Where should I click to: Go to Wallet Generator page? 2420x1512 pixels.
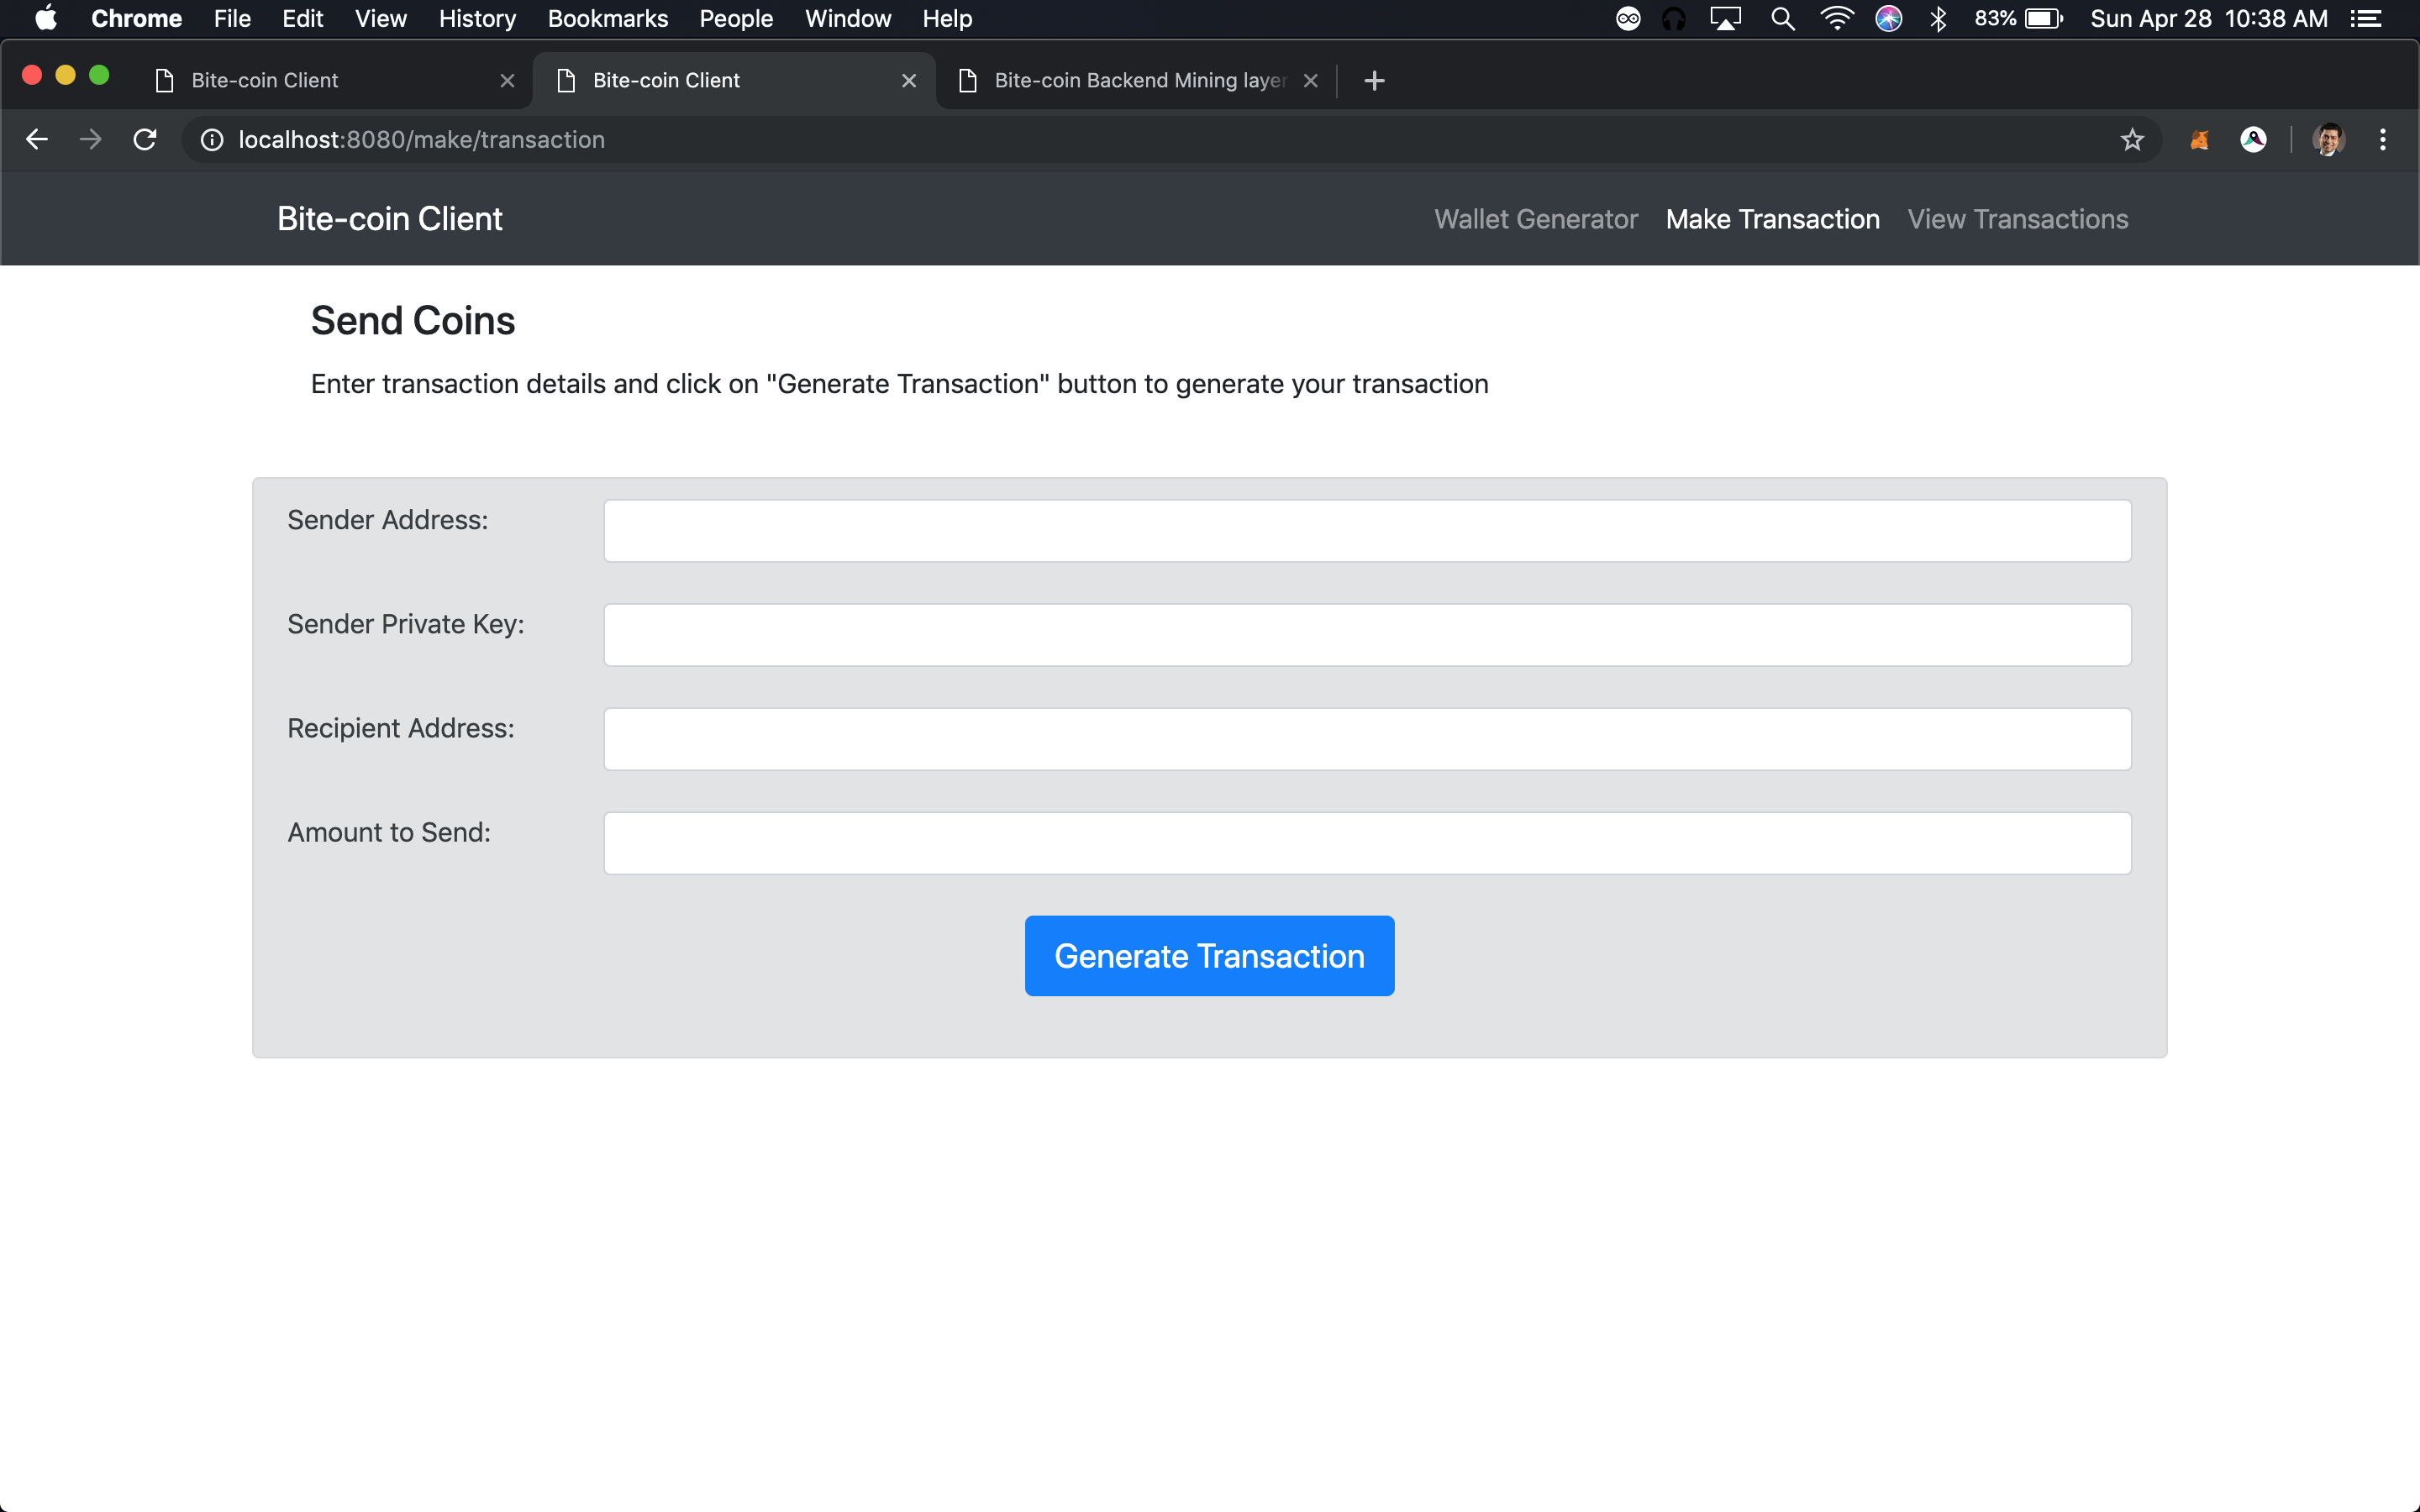pos(1535,219)
